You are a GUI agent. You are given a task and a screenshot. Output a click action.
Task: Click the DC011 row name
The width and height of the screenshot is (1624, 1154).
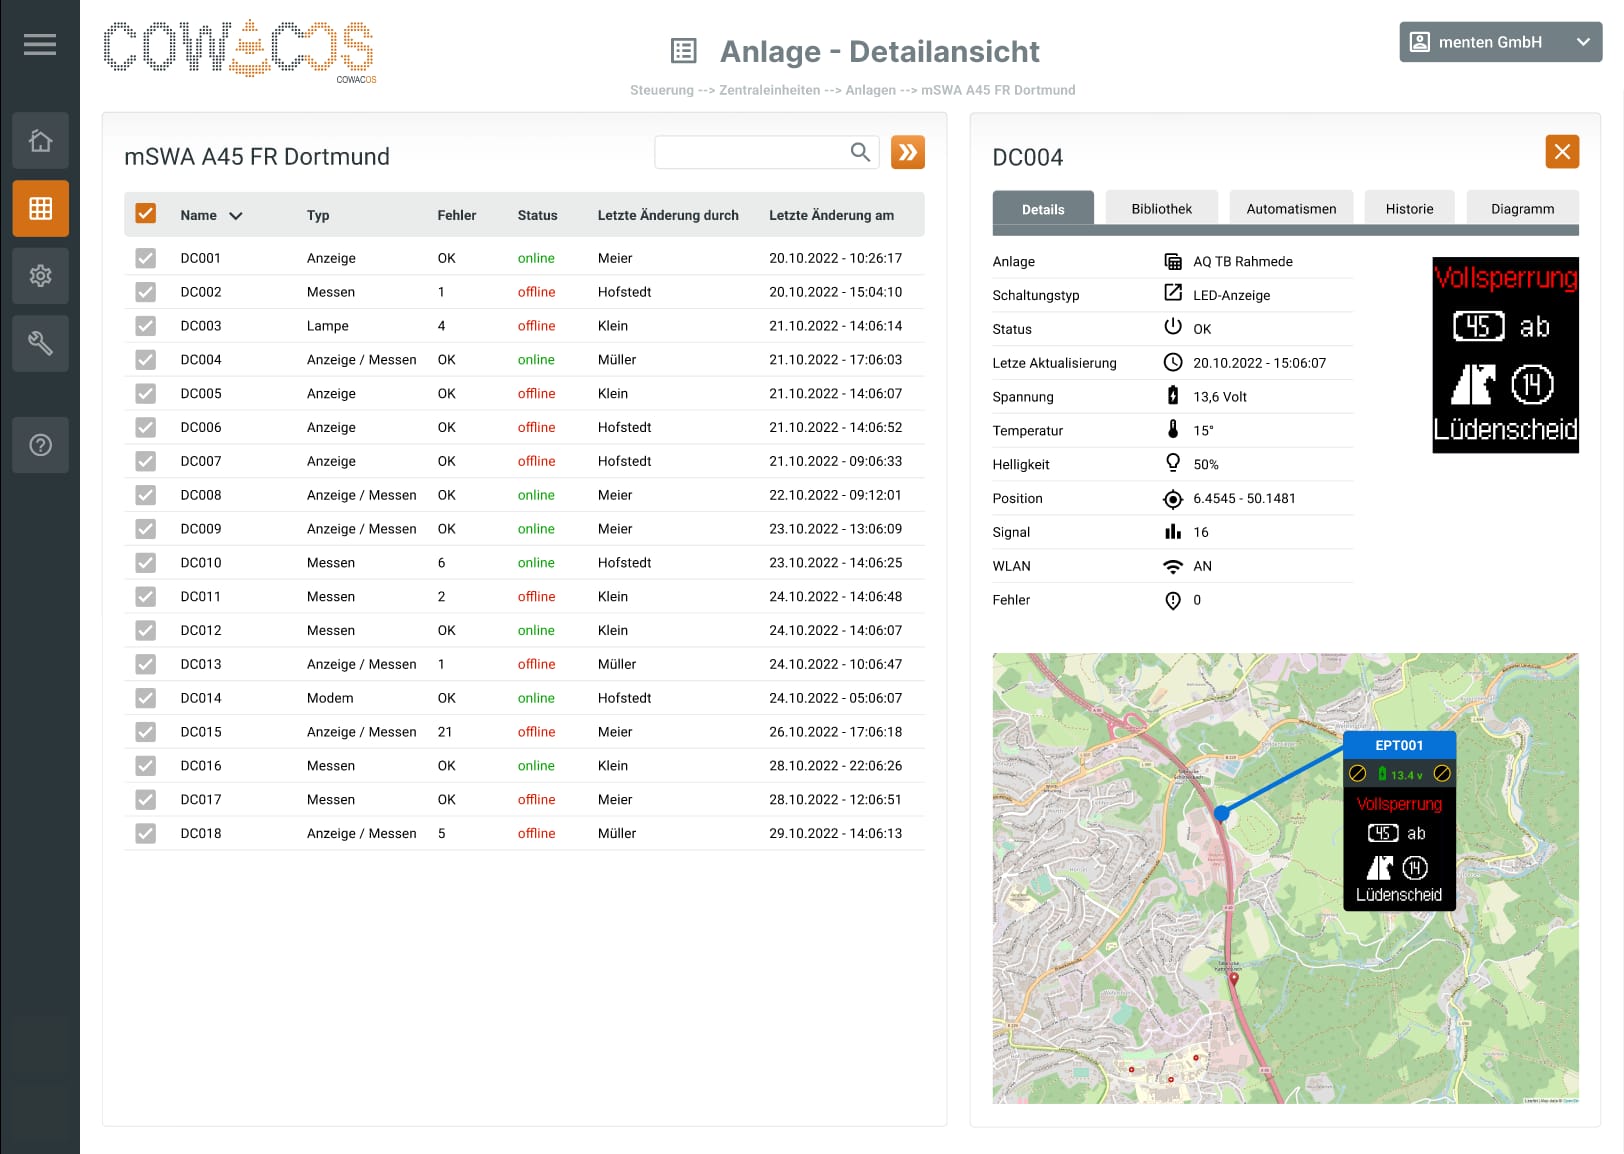coord(201,596)
